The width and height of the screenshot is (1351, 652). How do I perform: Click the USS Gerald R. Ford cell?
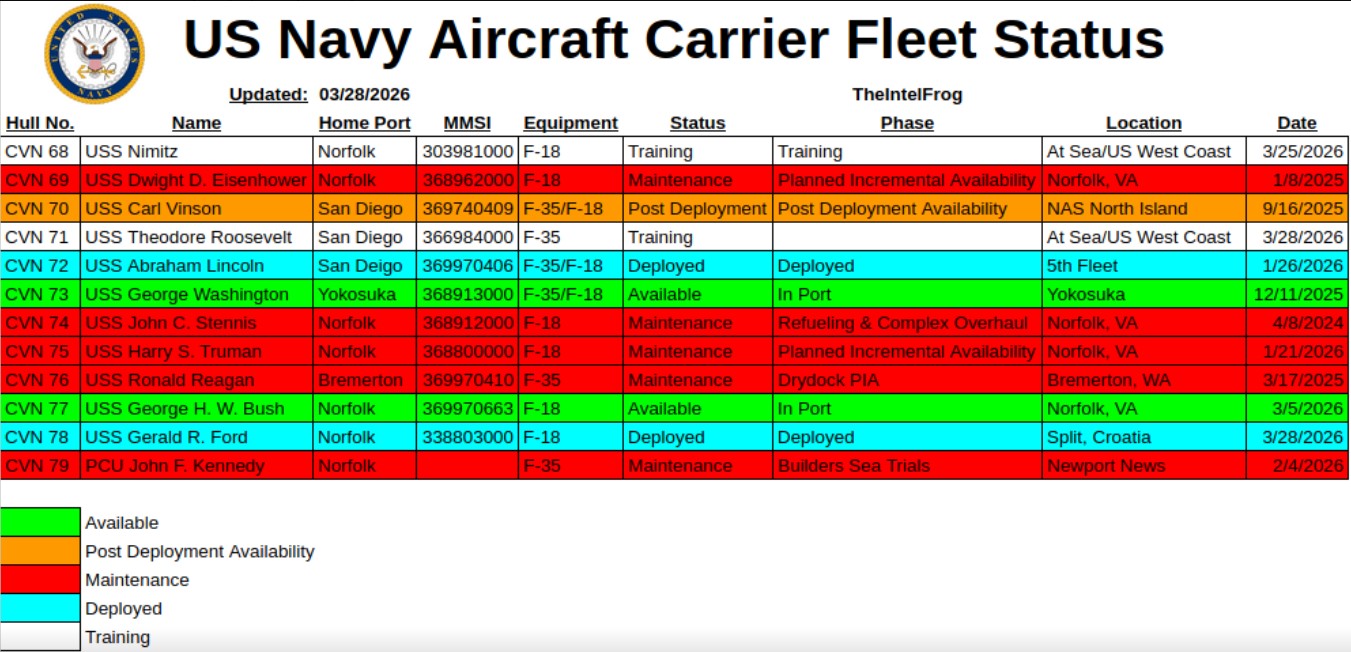(x=196, y=437)
